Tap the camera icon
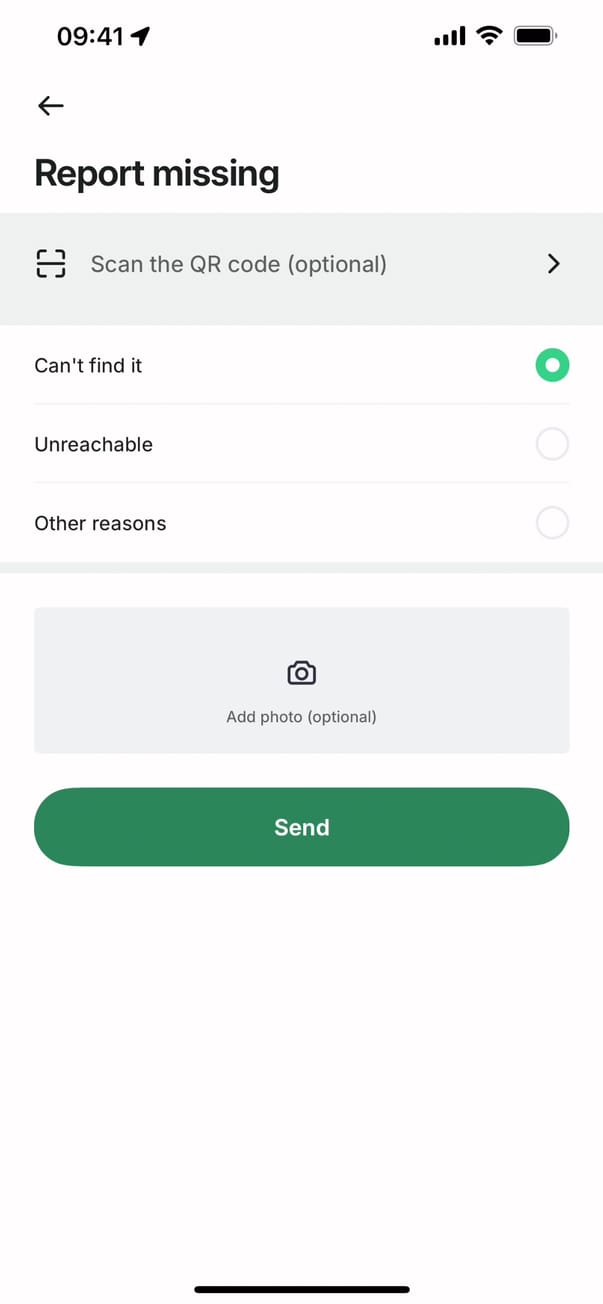 (x=301, y=673)
